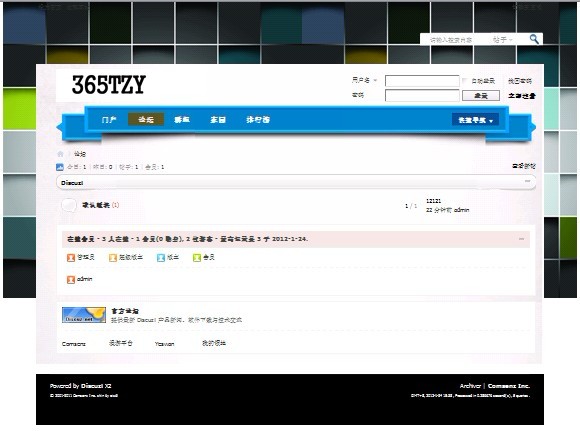Viewport: 580px width, 431px height.
Task: Click the home breadcrumb icon
Action: (x=60, y=154)
